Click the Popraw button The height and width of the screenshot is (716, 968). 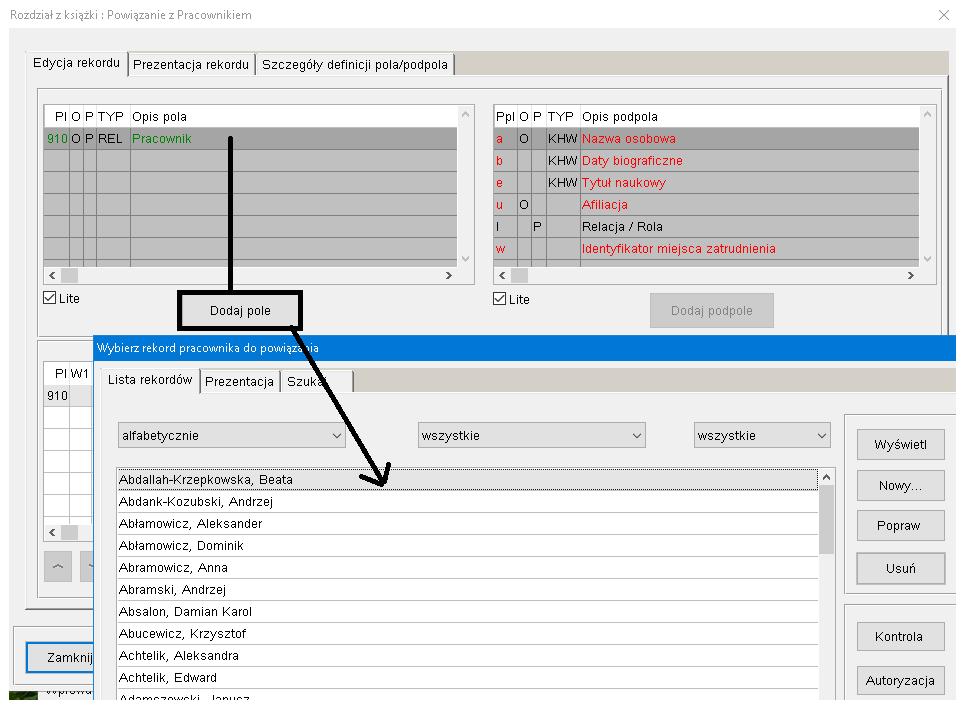tap(901, 526)
